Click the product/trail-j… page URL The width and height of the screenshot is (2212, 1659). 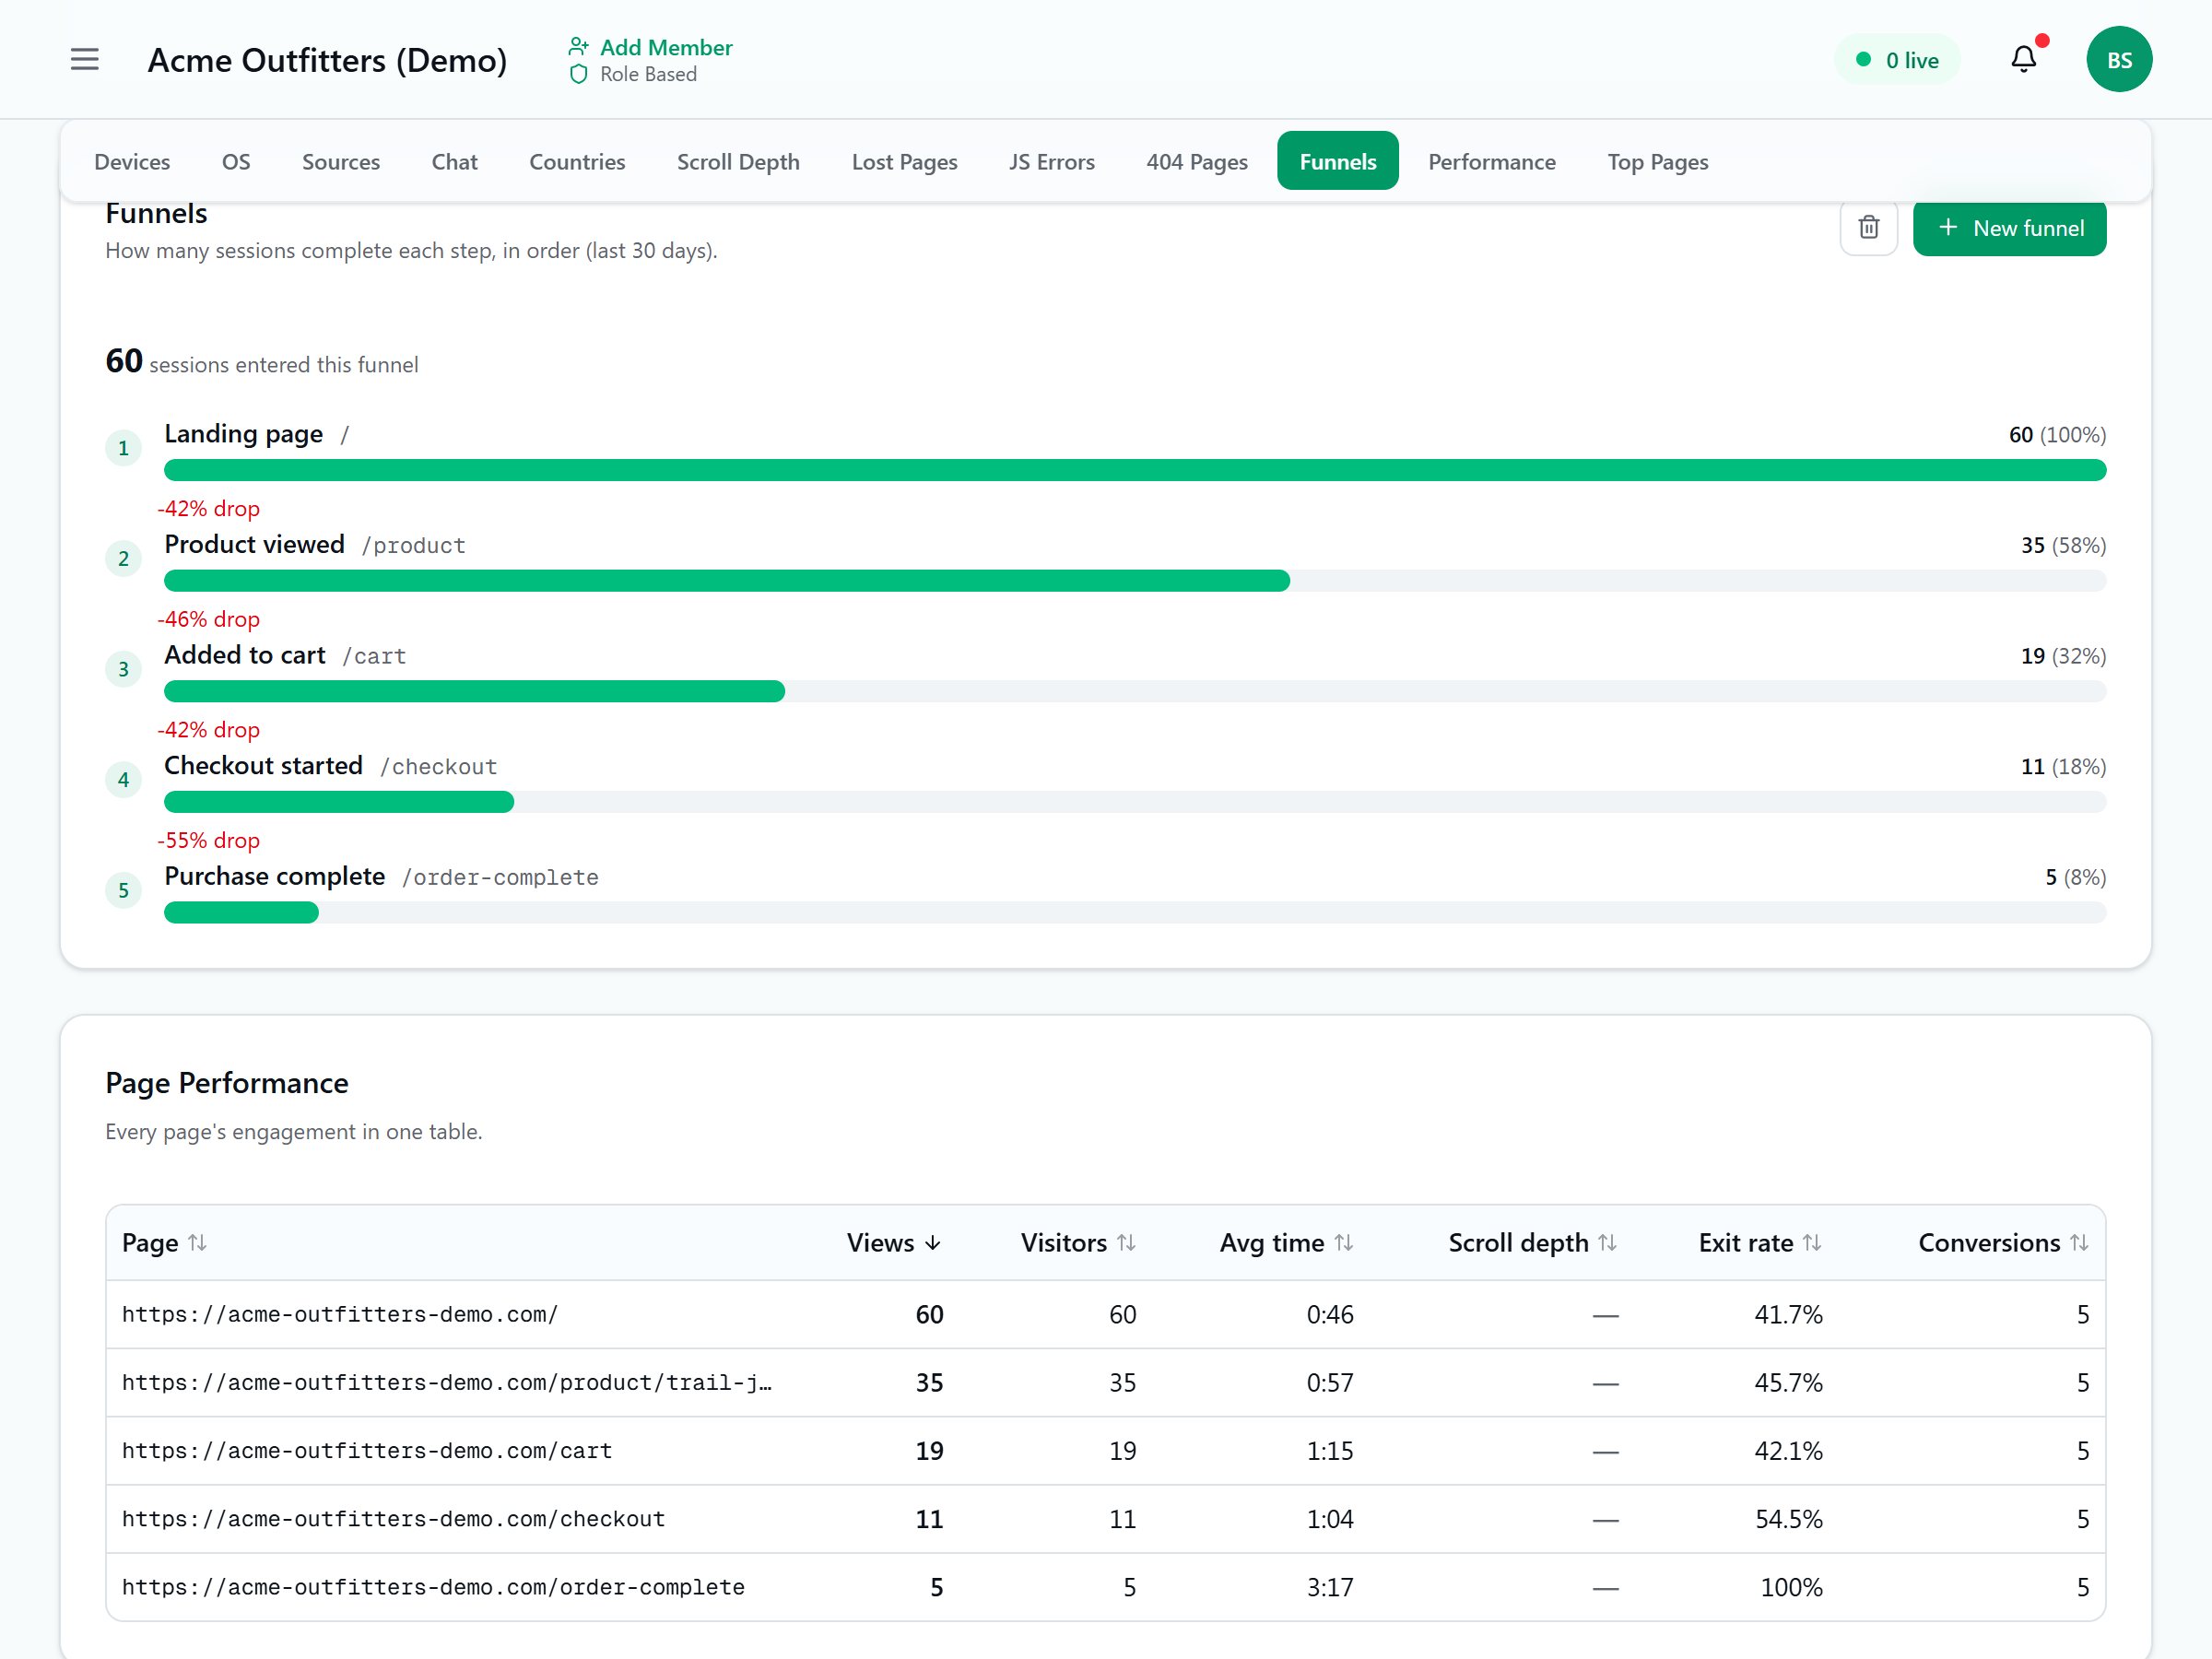447,1383
